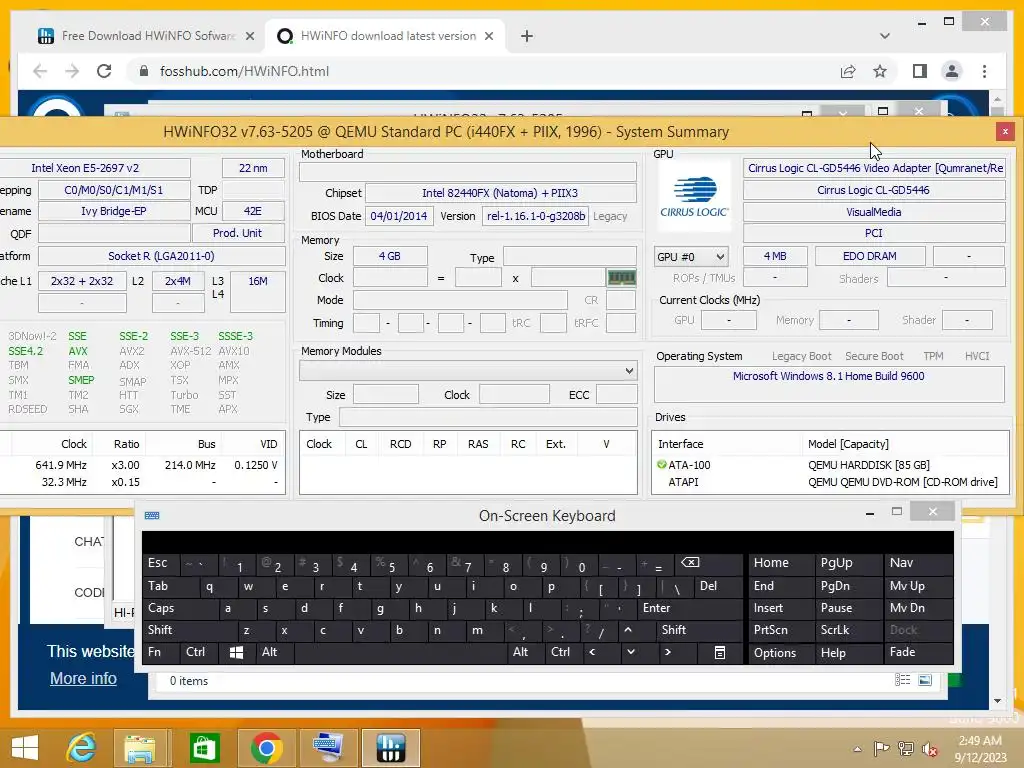Click the space bar on On-Screen Keyboard
This screenshot has height=768, width=1024.
(401, 652)
